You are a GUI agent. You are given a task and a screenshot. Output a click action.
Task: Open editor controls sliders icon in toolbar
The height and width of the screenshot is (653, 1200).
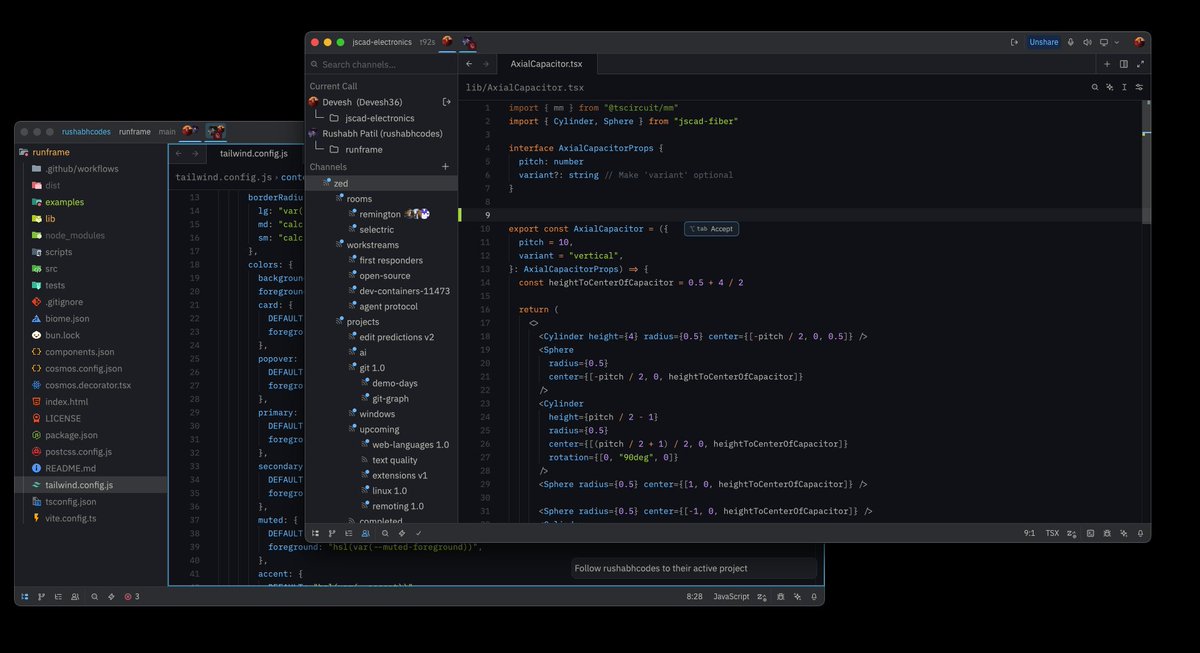coord(1139,88)
